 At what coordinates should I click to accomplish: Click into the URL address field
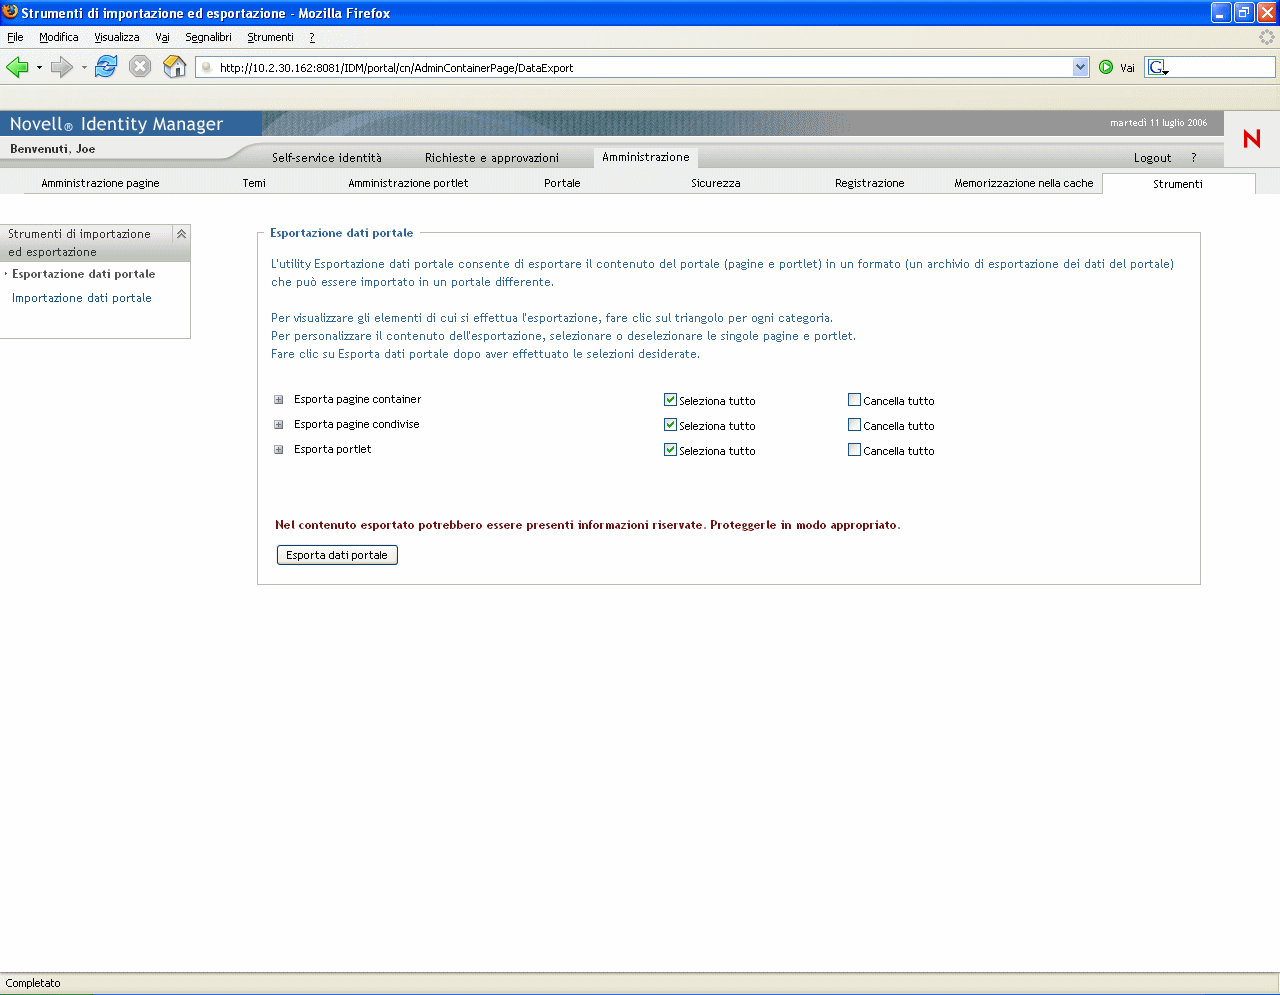tap(640, 67)
